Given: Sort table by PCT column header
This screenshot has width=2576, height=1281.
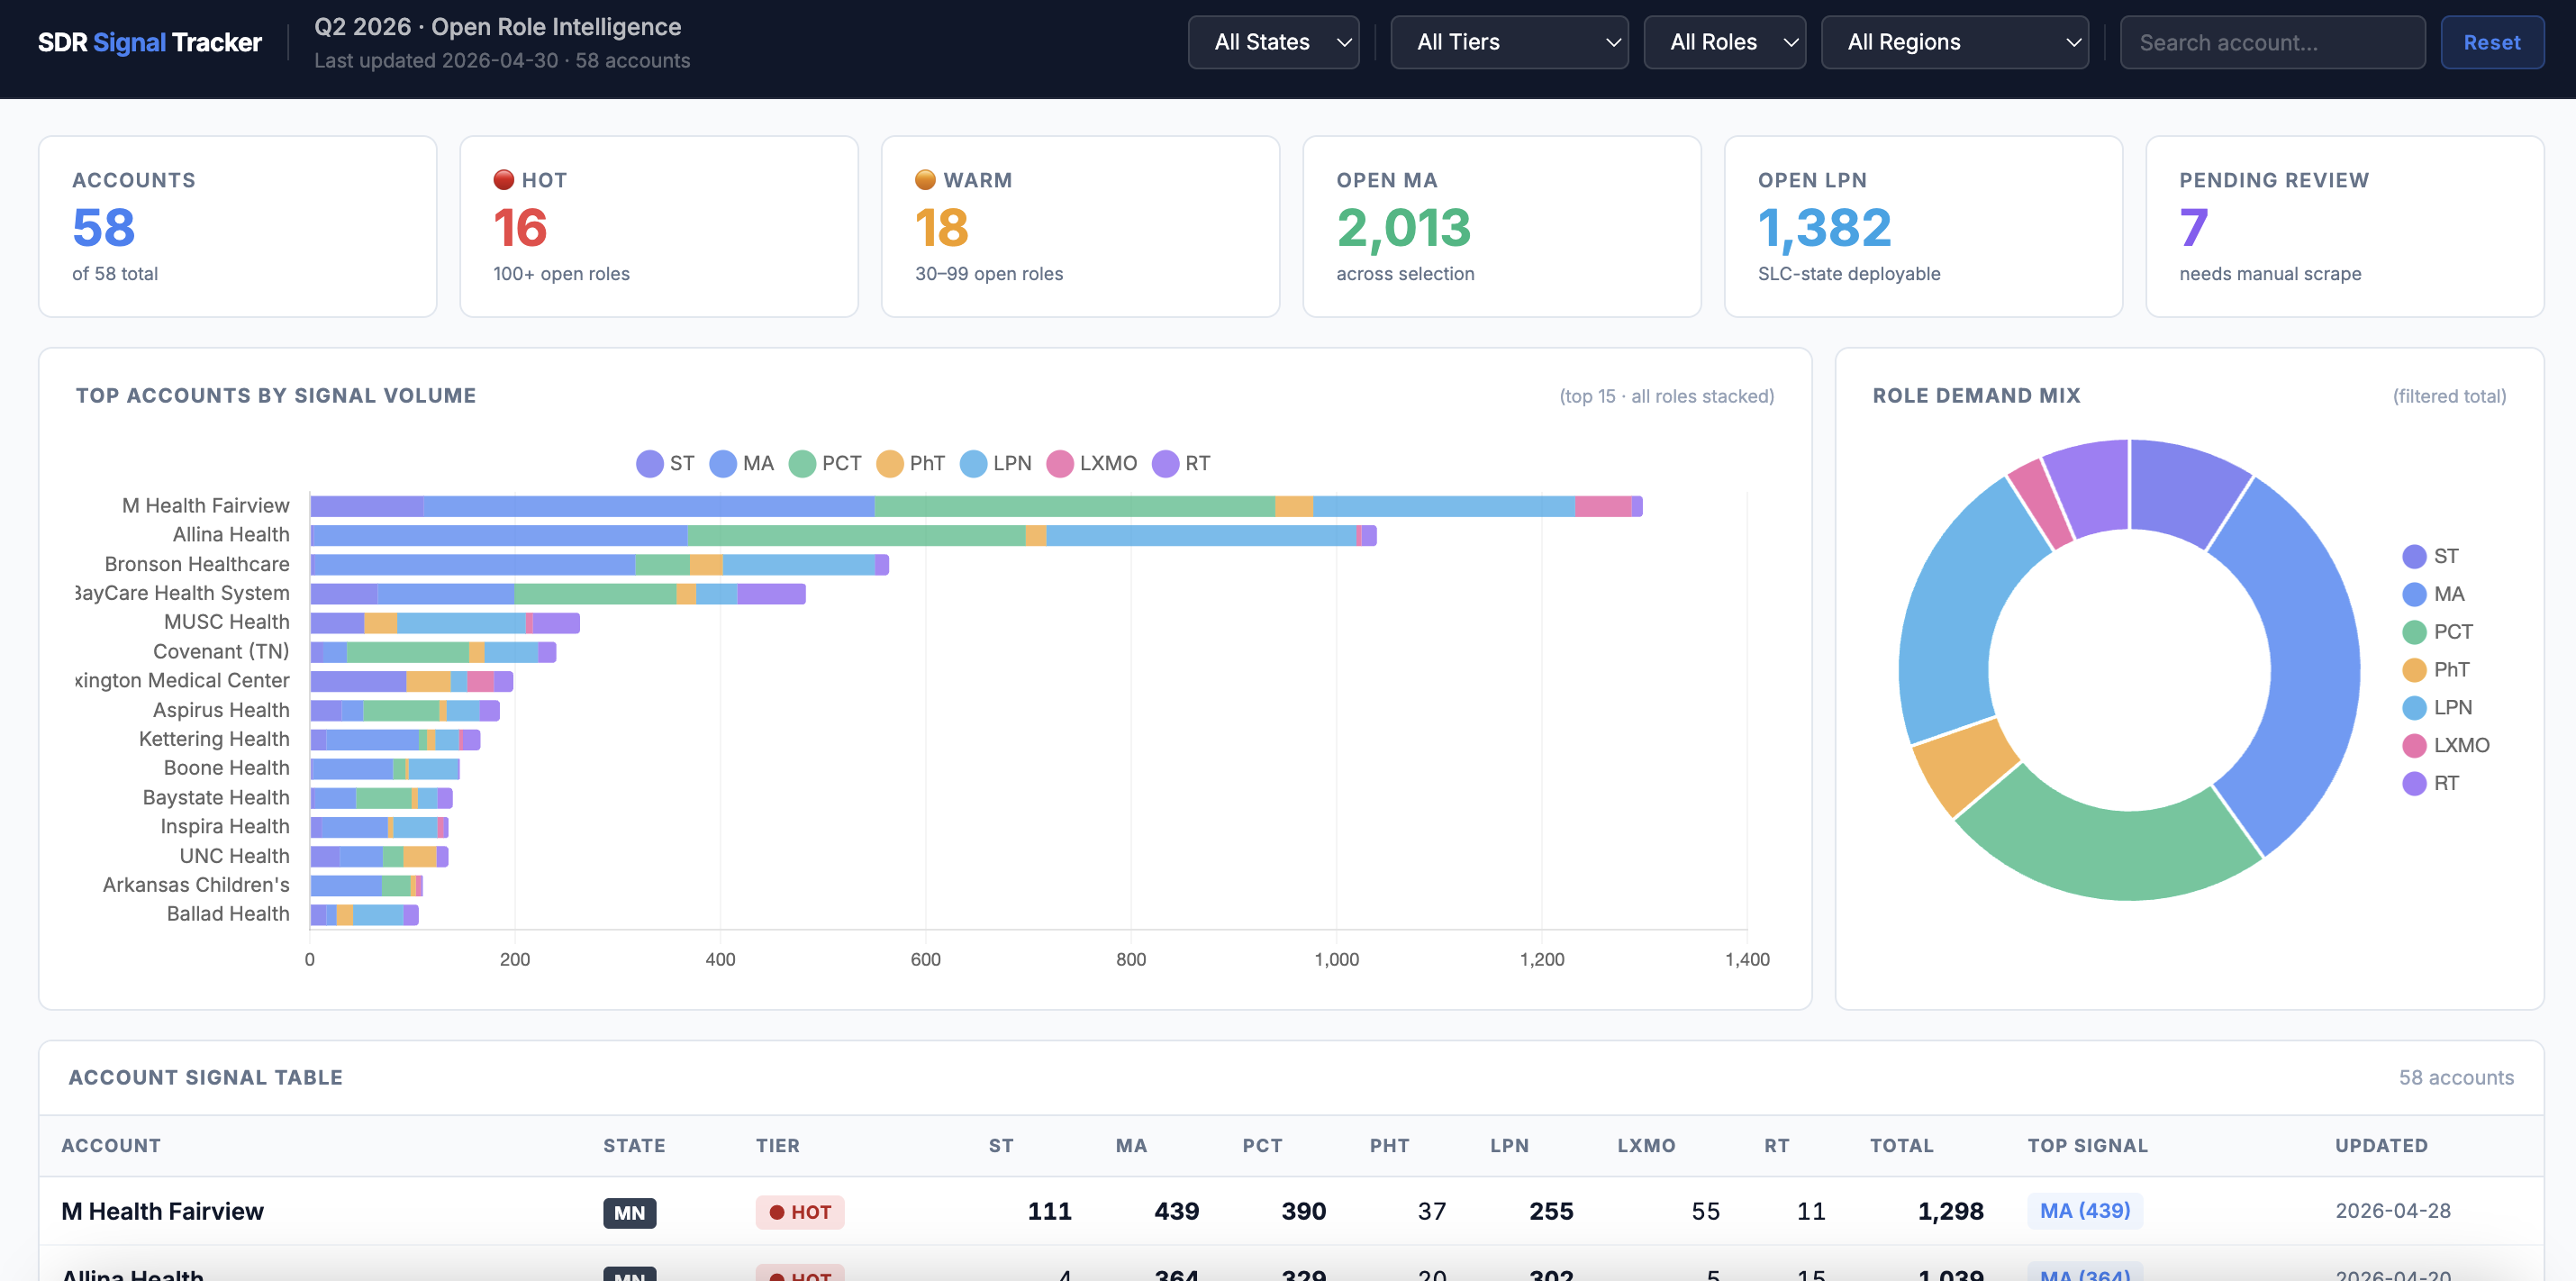Looking at the screenshot, I should coord(1262,1146).
